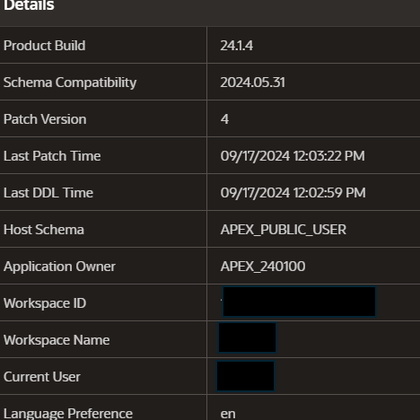Click the 'Last Patch Time' label
This screenshot has width=420, height=420.
click(52, 156)
